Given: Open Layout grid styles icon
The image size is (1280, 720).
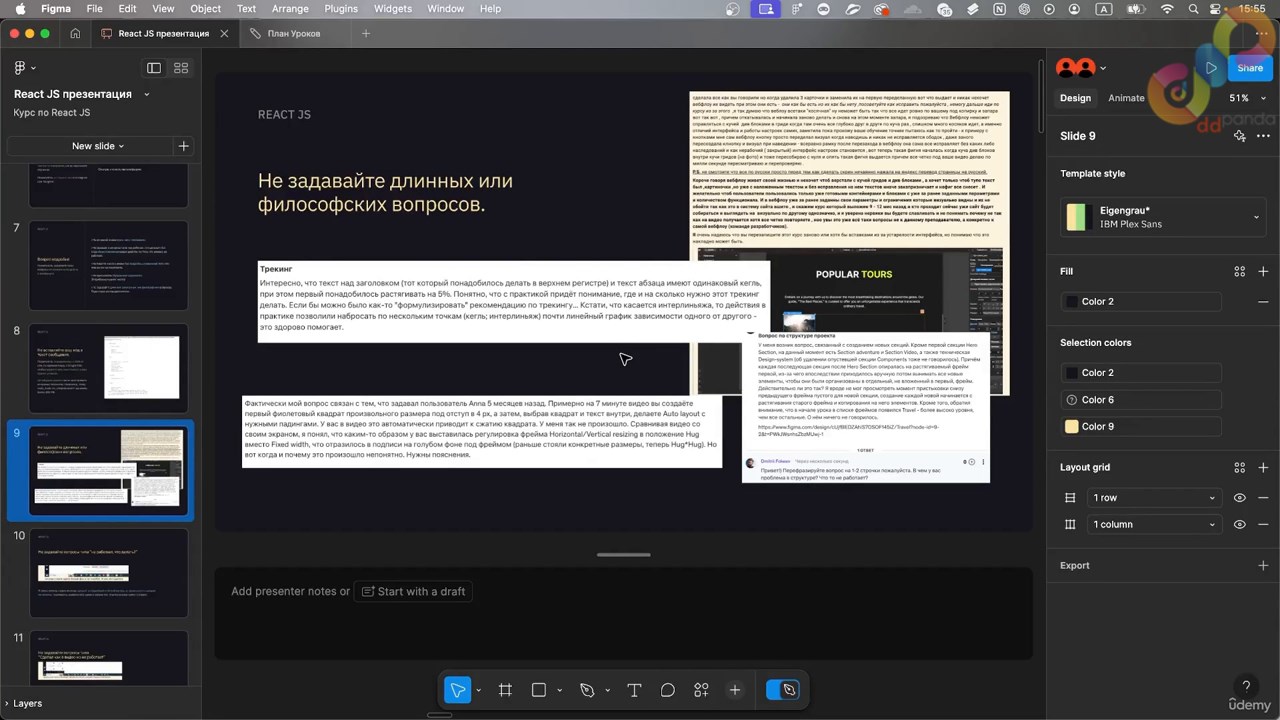Looking at the screenshot, I should (x=1240, y=467).
